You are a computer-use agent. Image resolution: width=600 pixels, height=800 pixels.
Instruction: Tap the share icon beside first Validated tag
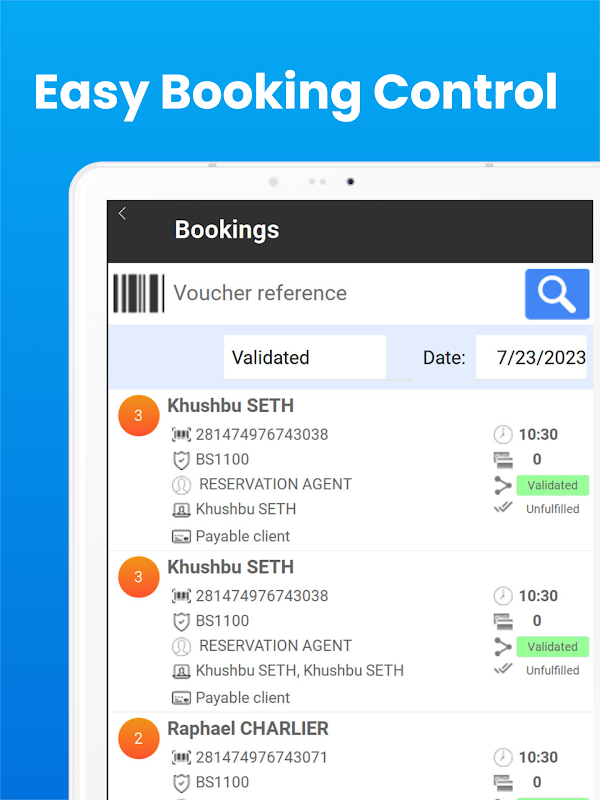coord(503,485)
